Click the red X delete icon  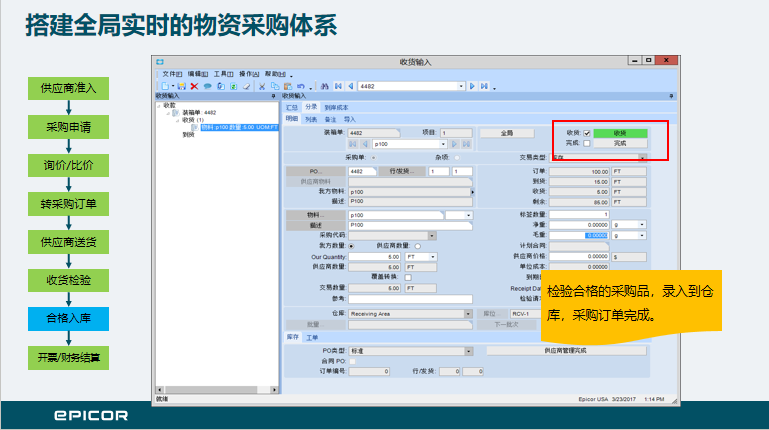pos(194,86)
